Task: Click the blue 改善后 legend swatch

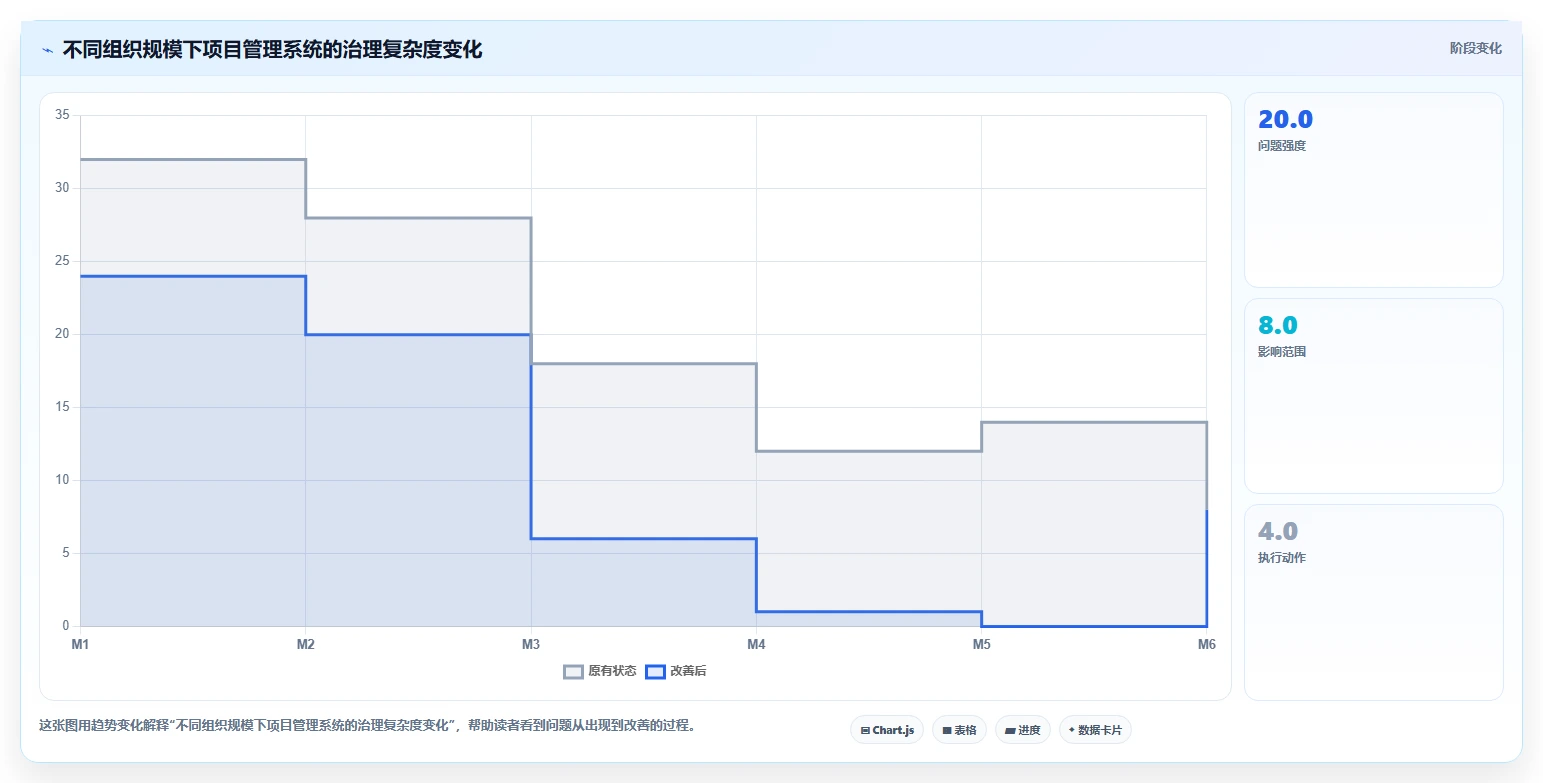Action: point(655,671)
